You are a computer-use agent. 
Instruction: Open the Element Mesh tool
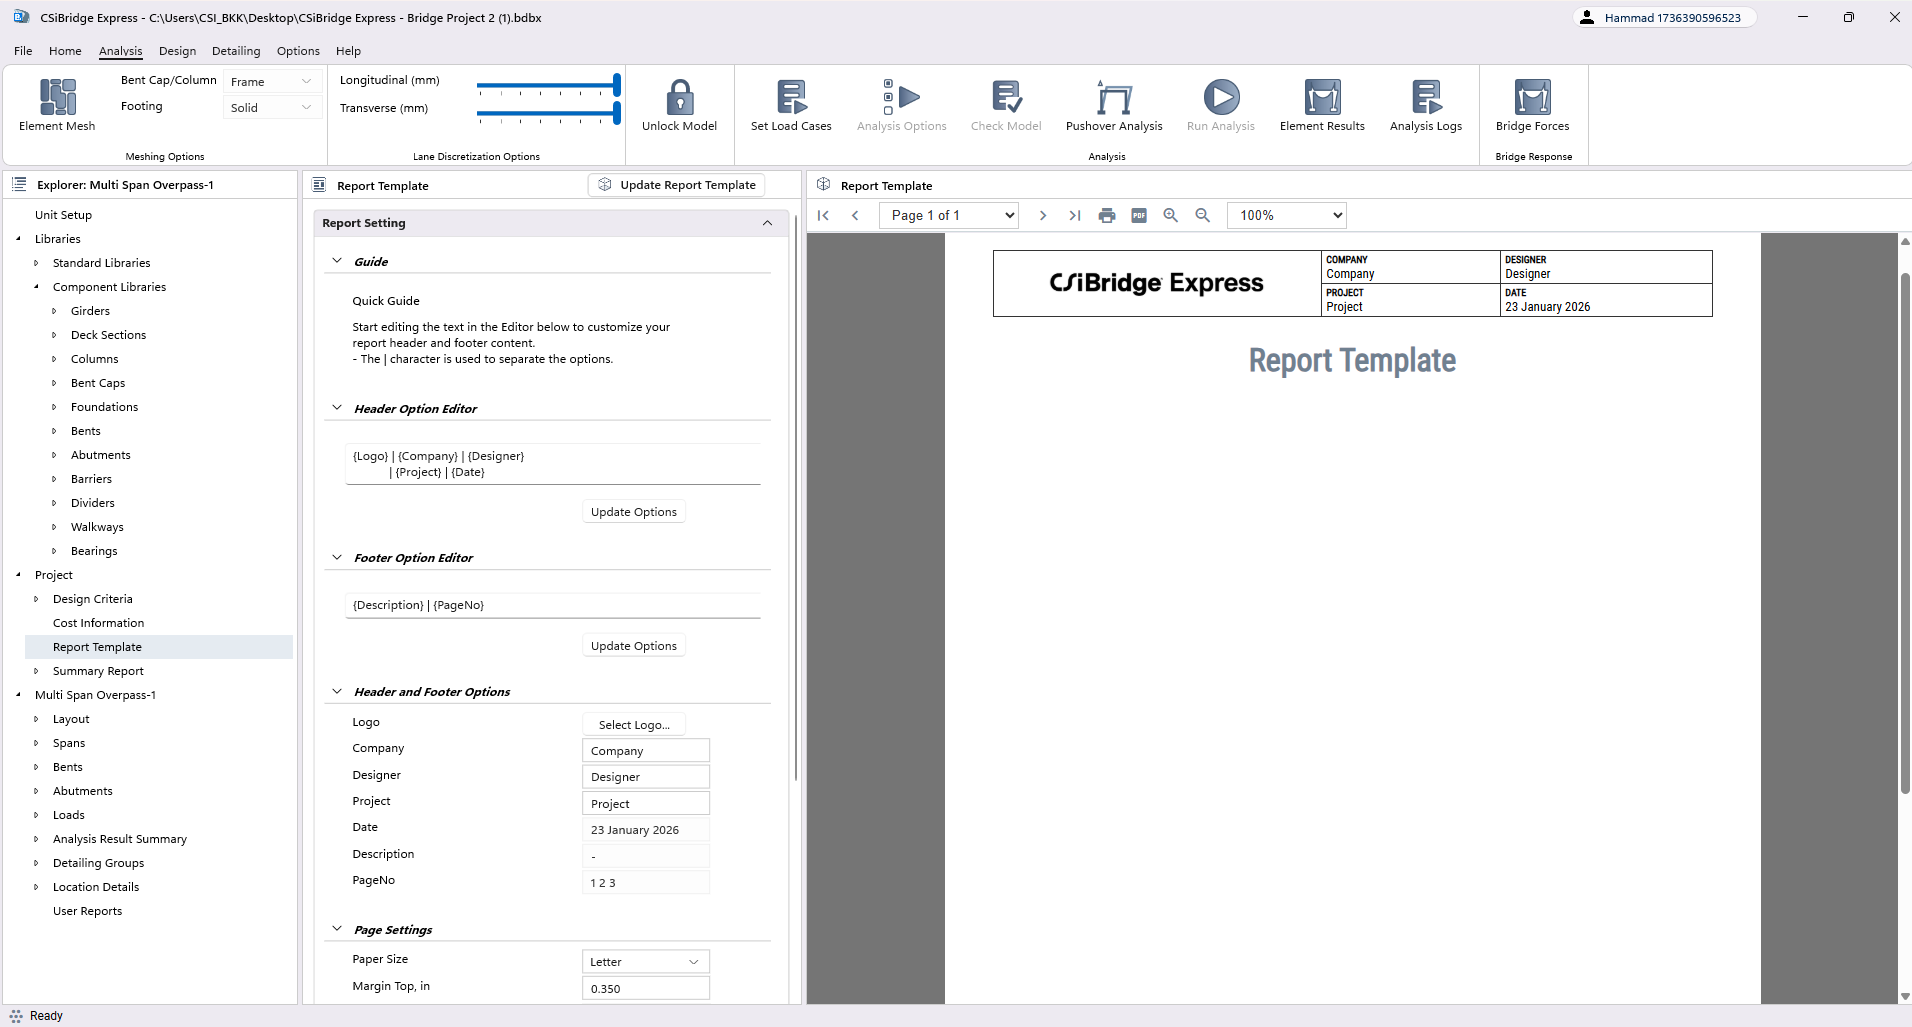[57, 105]
